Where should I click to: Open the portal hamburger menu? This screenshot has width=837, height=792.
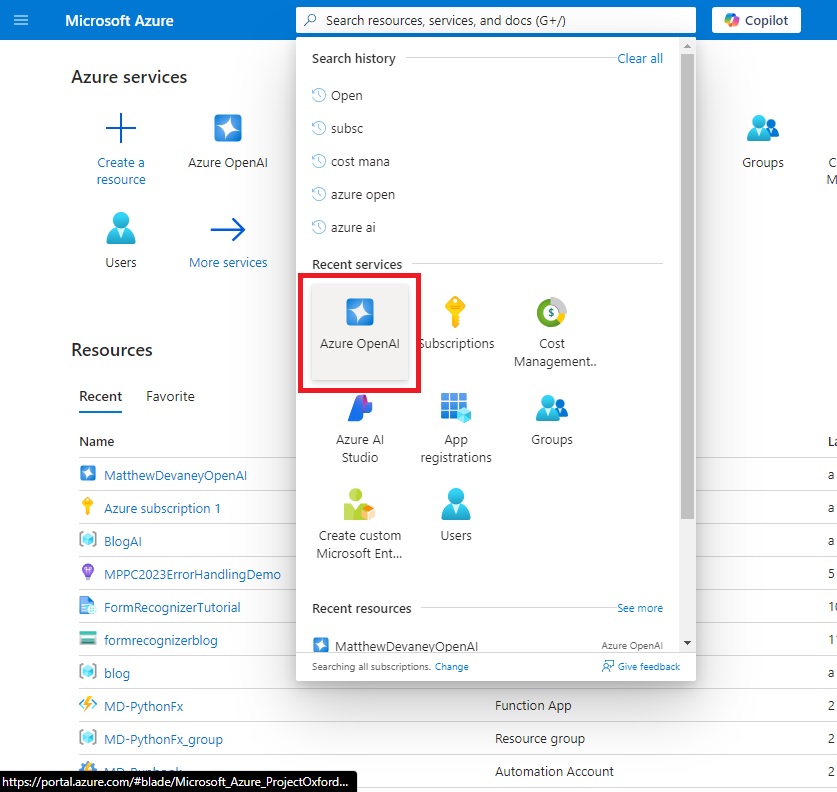pos(21,20)
